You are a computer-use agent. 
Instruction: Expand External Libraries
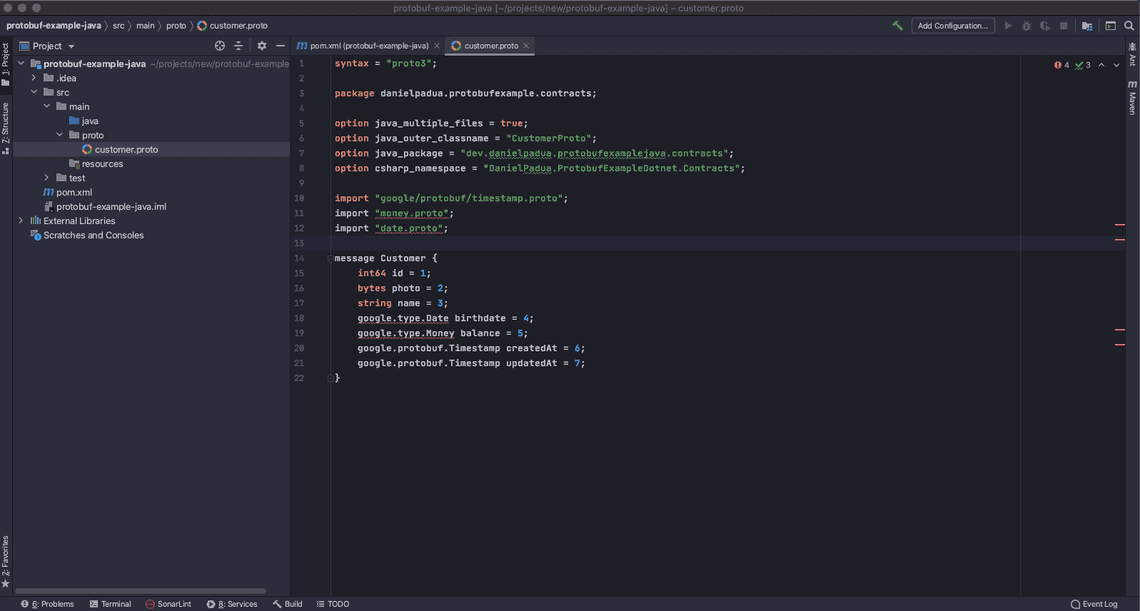point(20,220)
